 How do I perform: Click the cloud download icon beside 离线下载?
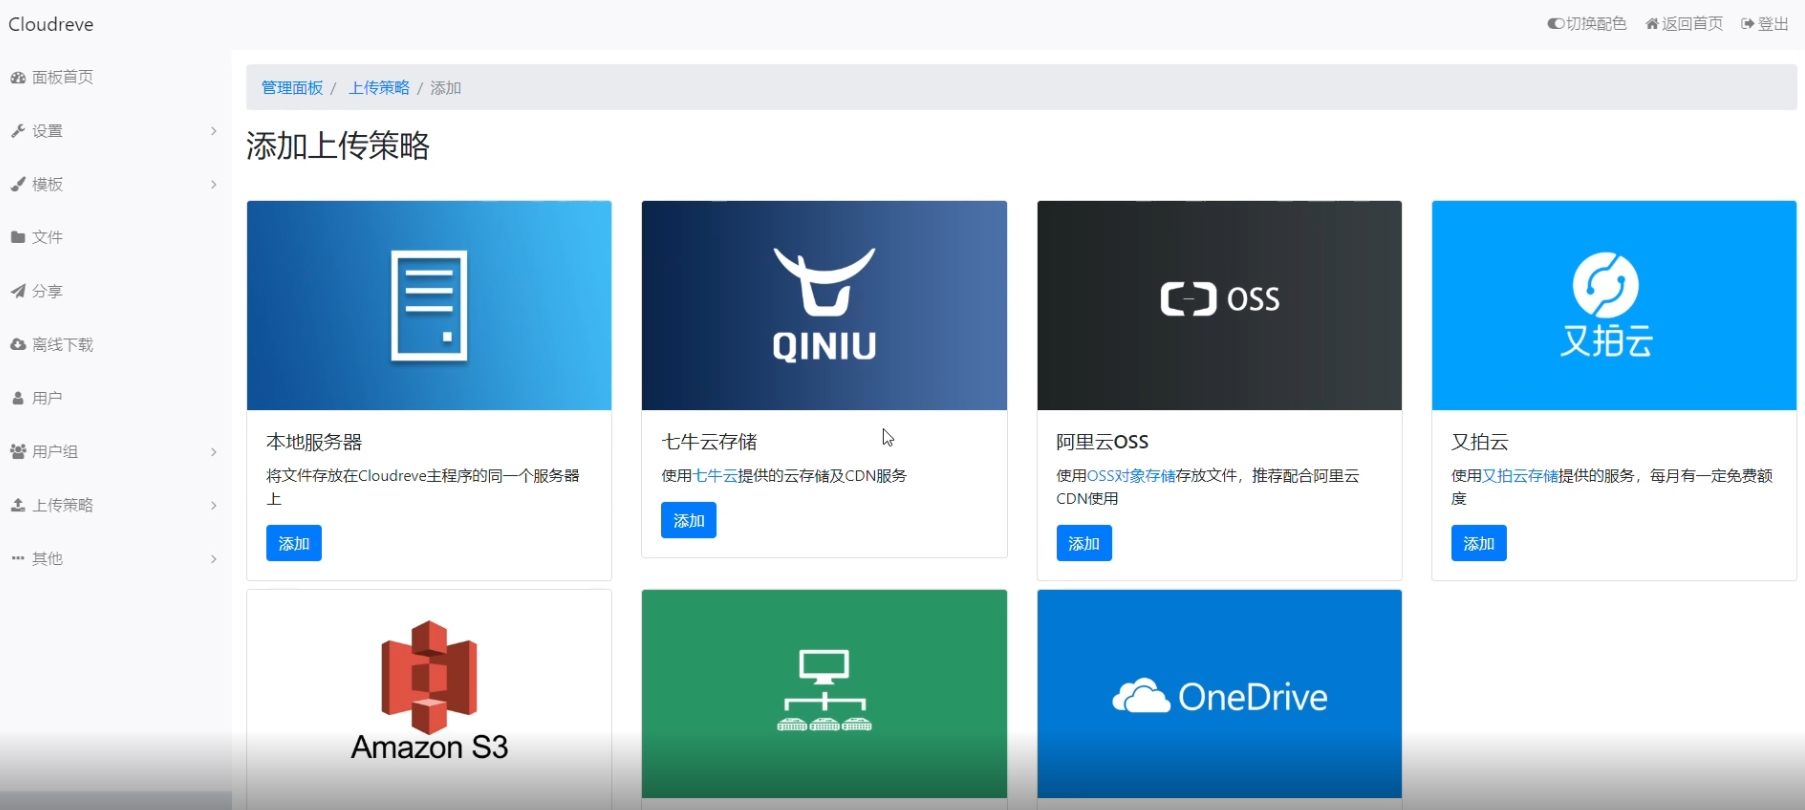pyautogui.click(x=18, y=344)
